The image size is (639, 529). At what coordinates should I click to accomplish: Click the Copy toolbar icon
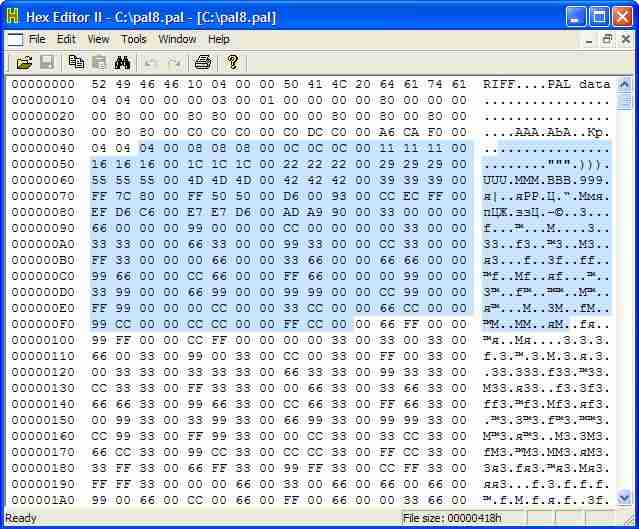[76, 62]
